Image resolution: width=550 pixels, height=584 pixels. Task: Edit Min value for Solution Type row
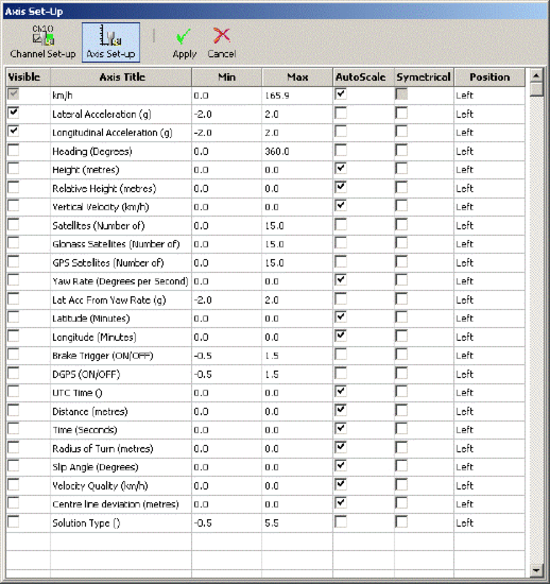[227, 523]
